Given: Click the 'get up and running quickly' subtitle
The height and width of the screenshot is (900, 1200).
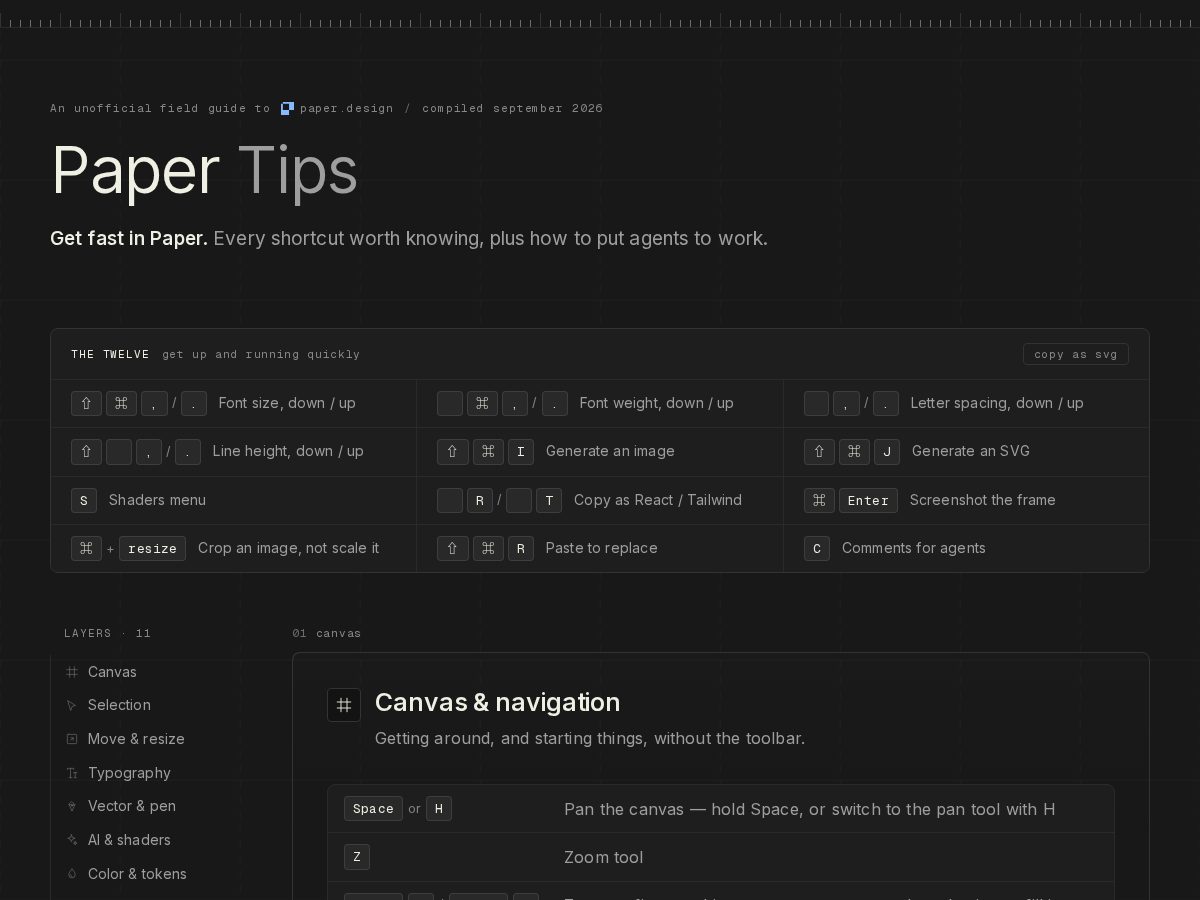Looking at the screenshot, I should click(x=261, y=354).
